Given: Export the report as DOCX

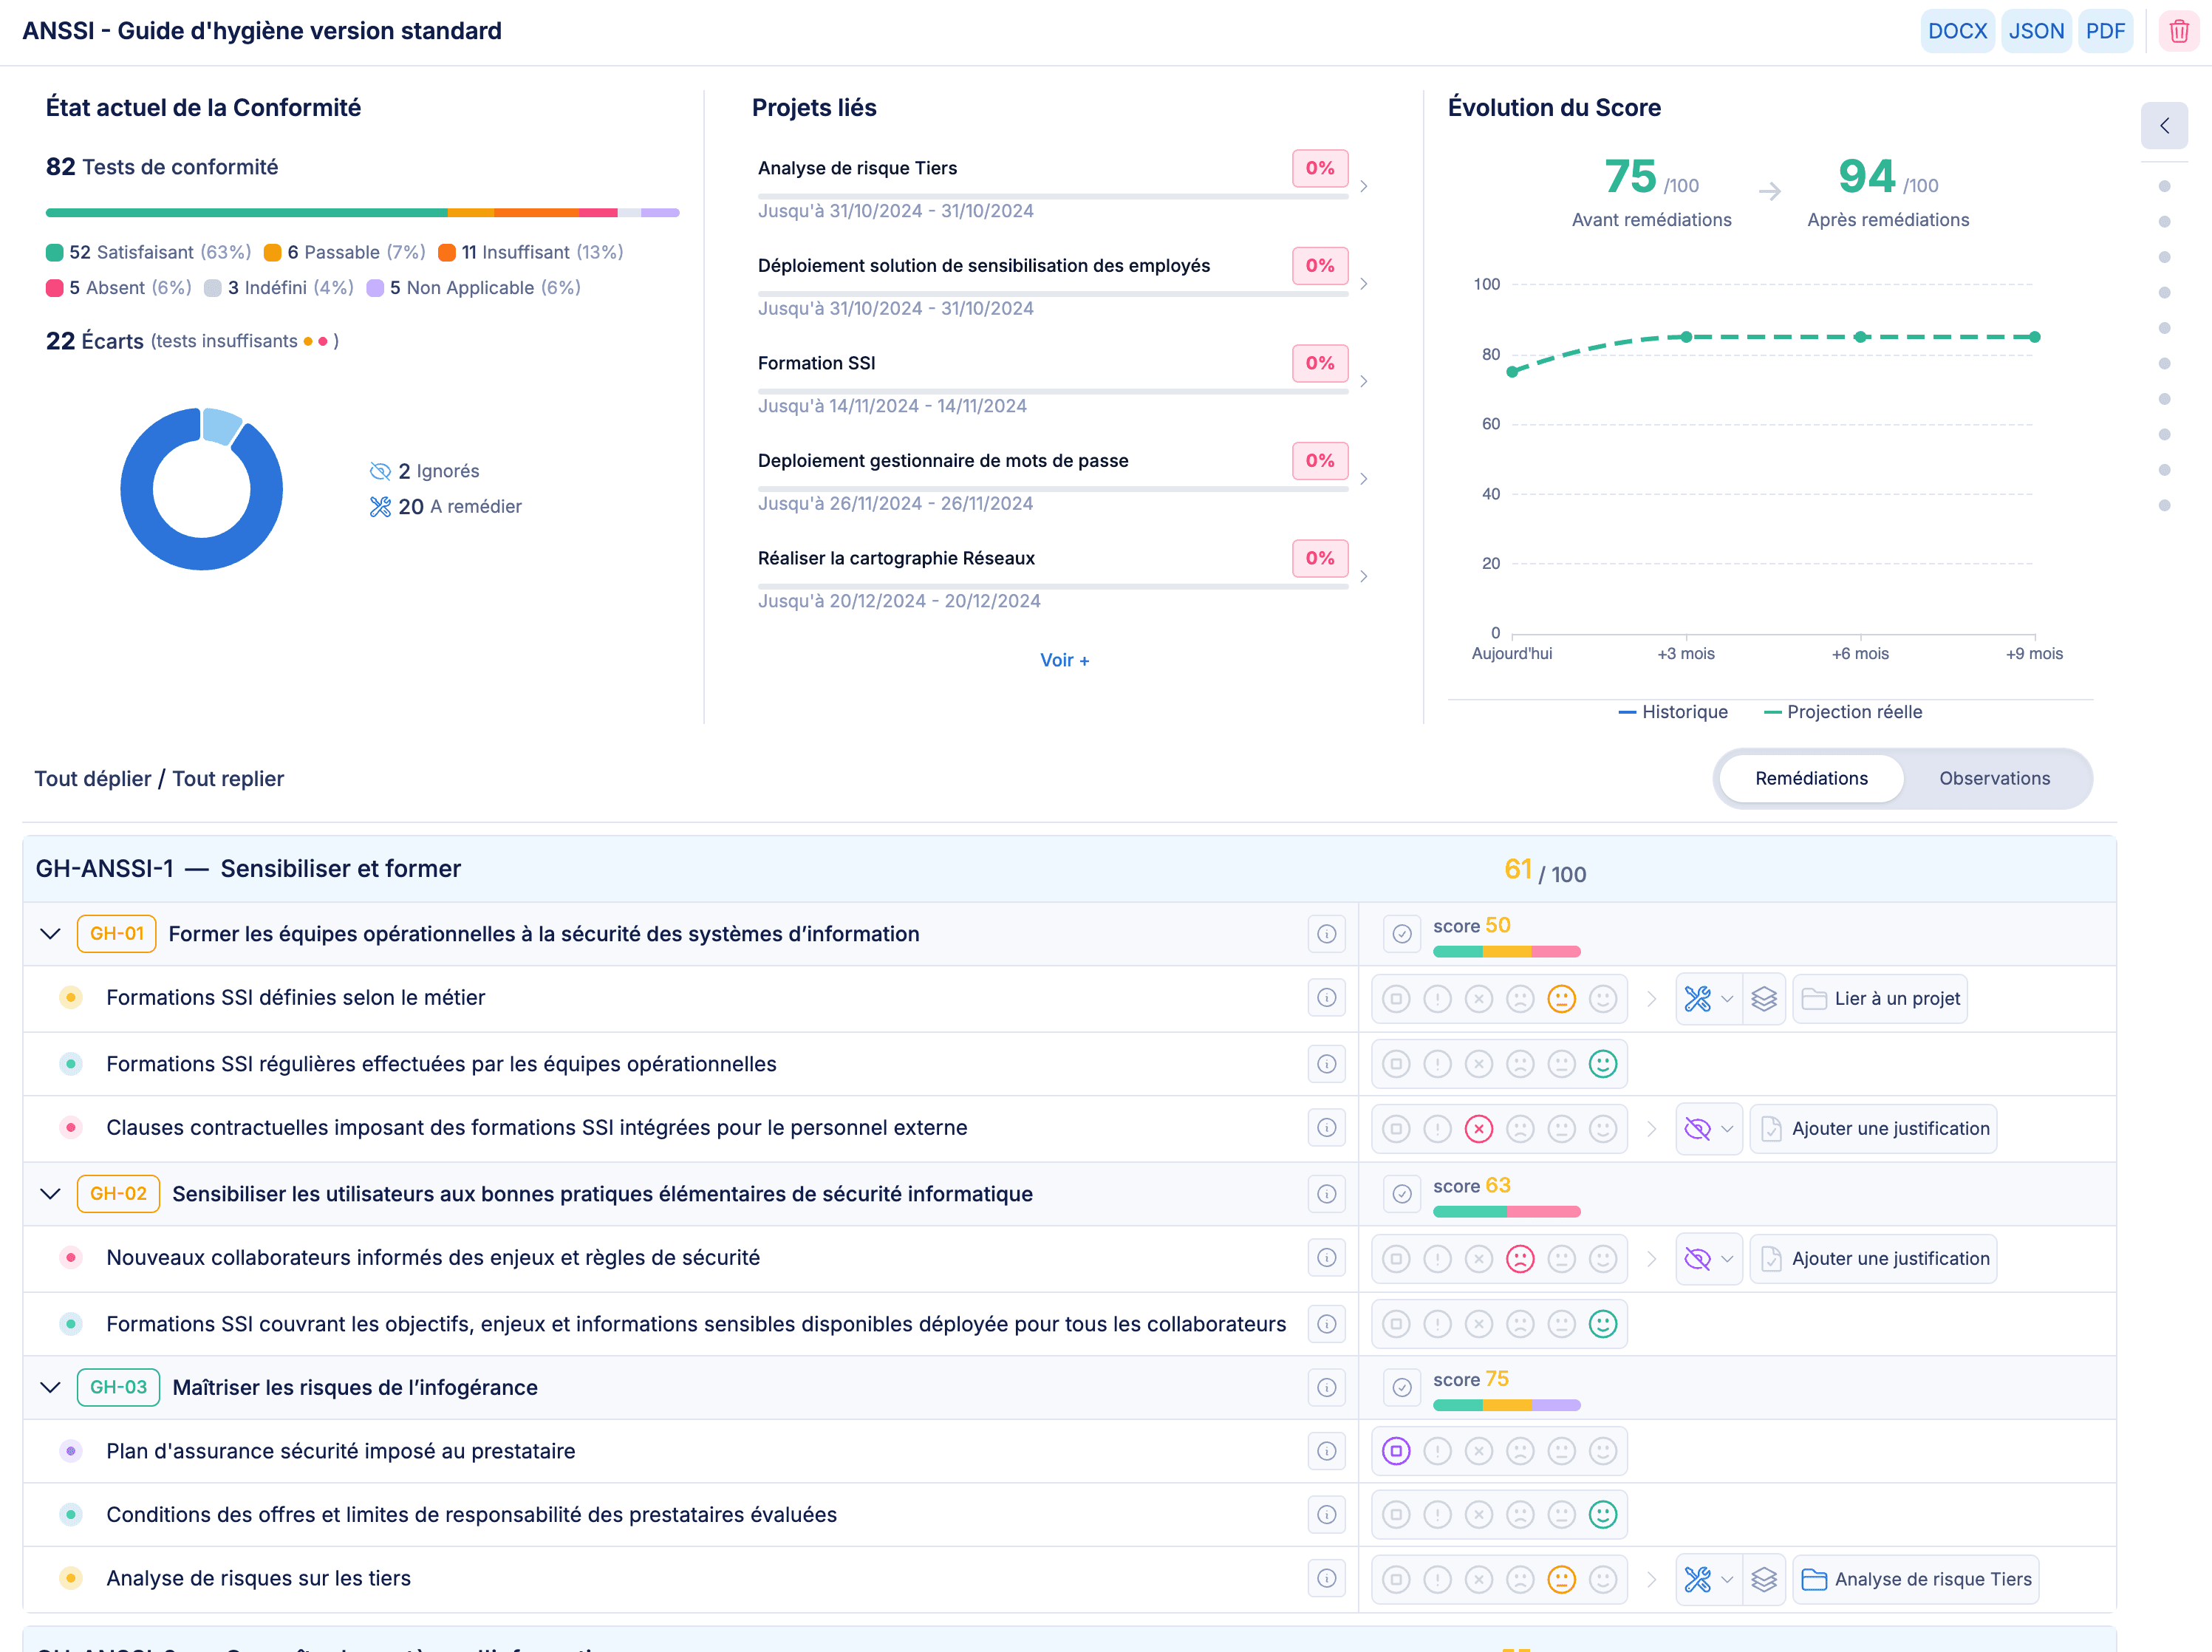Looking at the screenshot, I should 1957,30.
